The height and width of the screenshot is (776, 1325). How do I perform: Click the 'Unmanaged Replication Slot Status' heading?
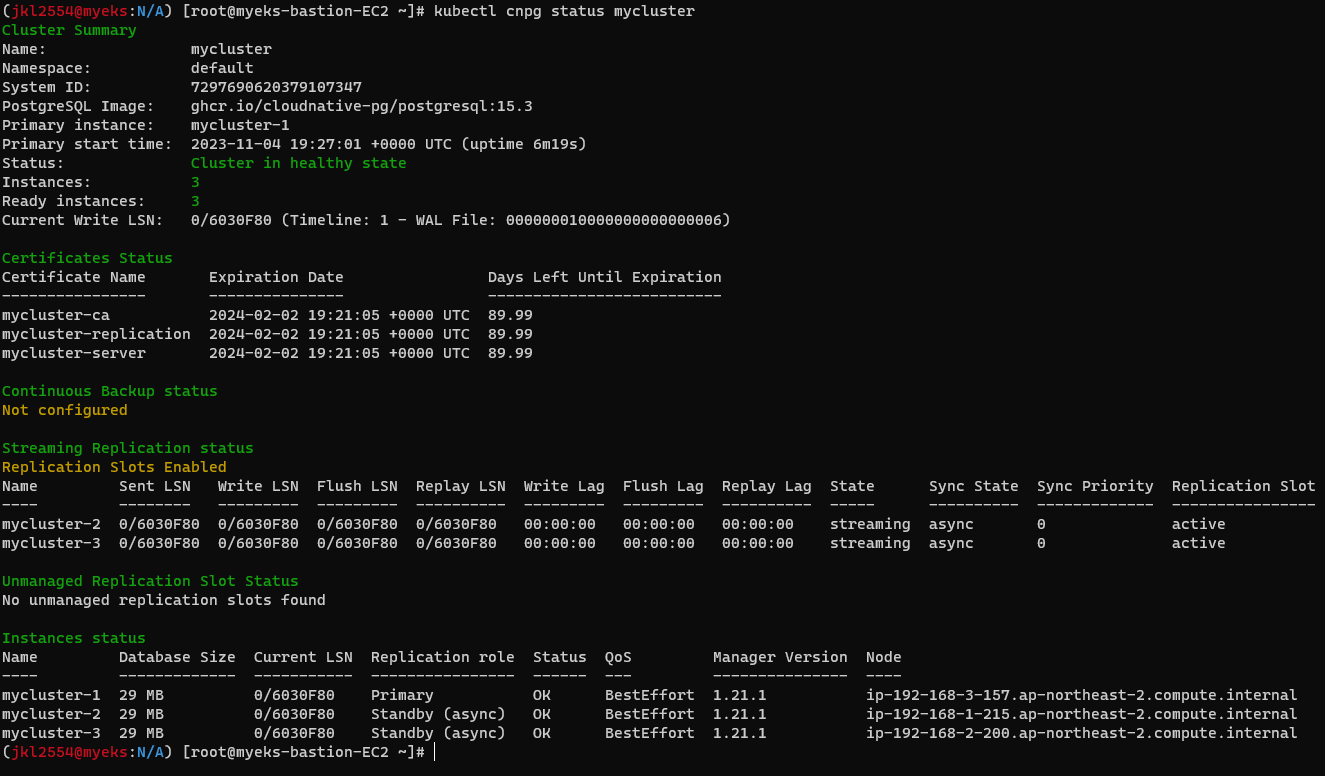click(150, 581)
